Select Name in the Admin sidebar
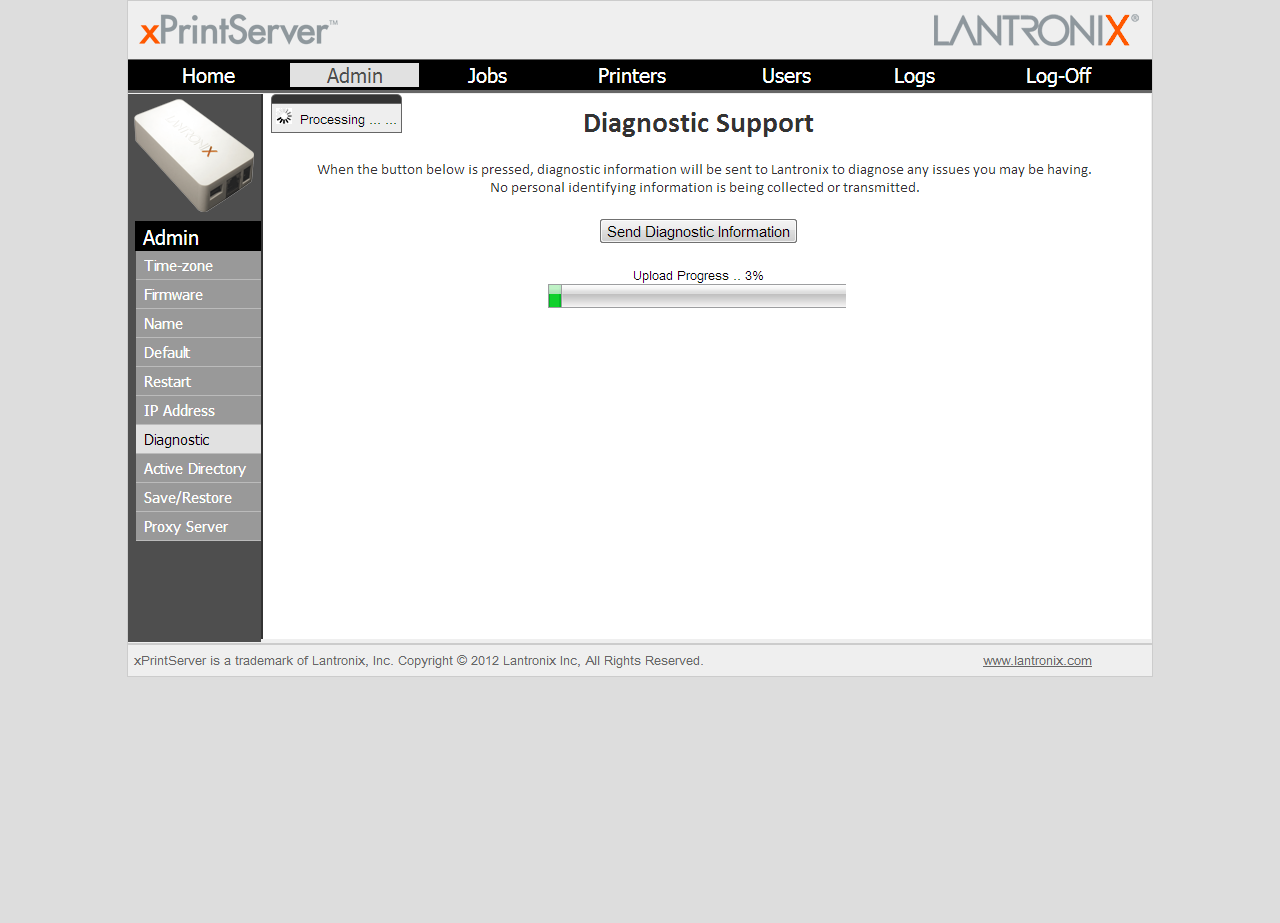 coord(198,324)
